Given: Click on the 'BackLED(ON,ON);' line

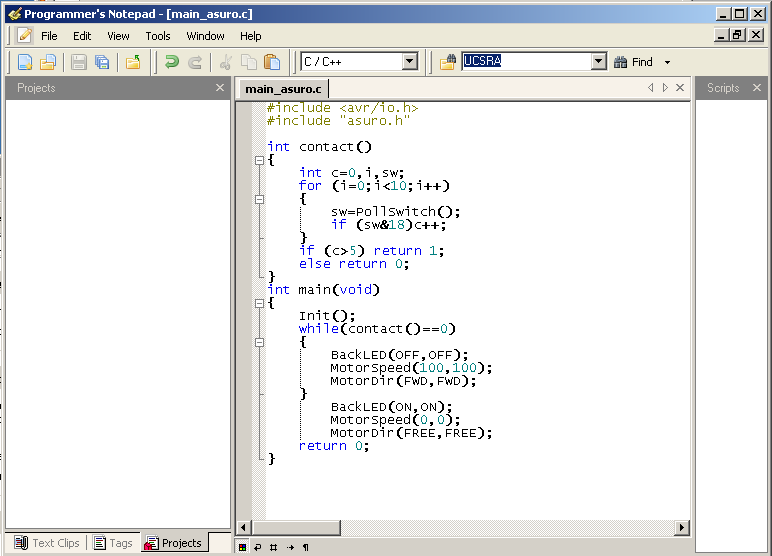Looking at the screenshot, I should (x=391, y=407).
